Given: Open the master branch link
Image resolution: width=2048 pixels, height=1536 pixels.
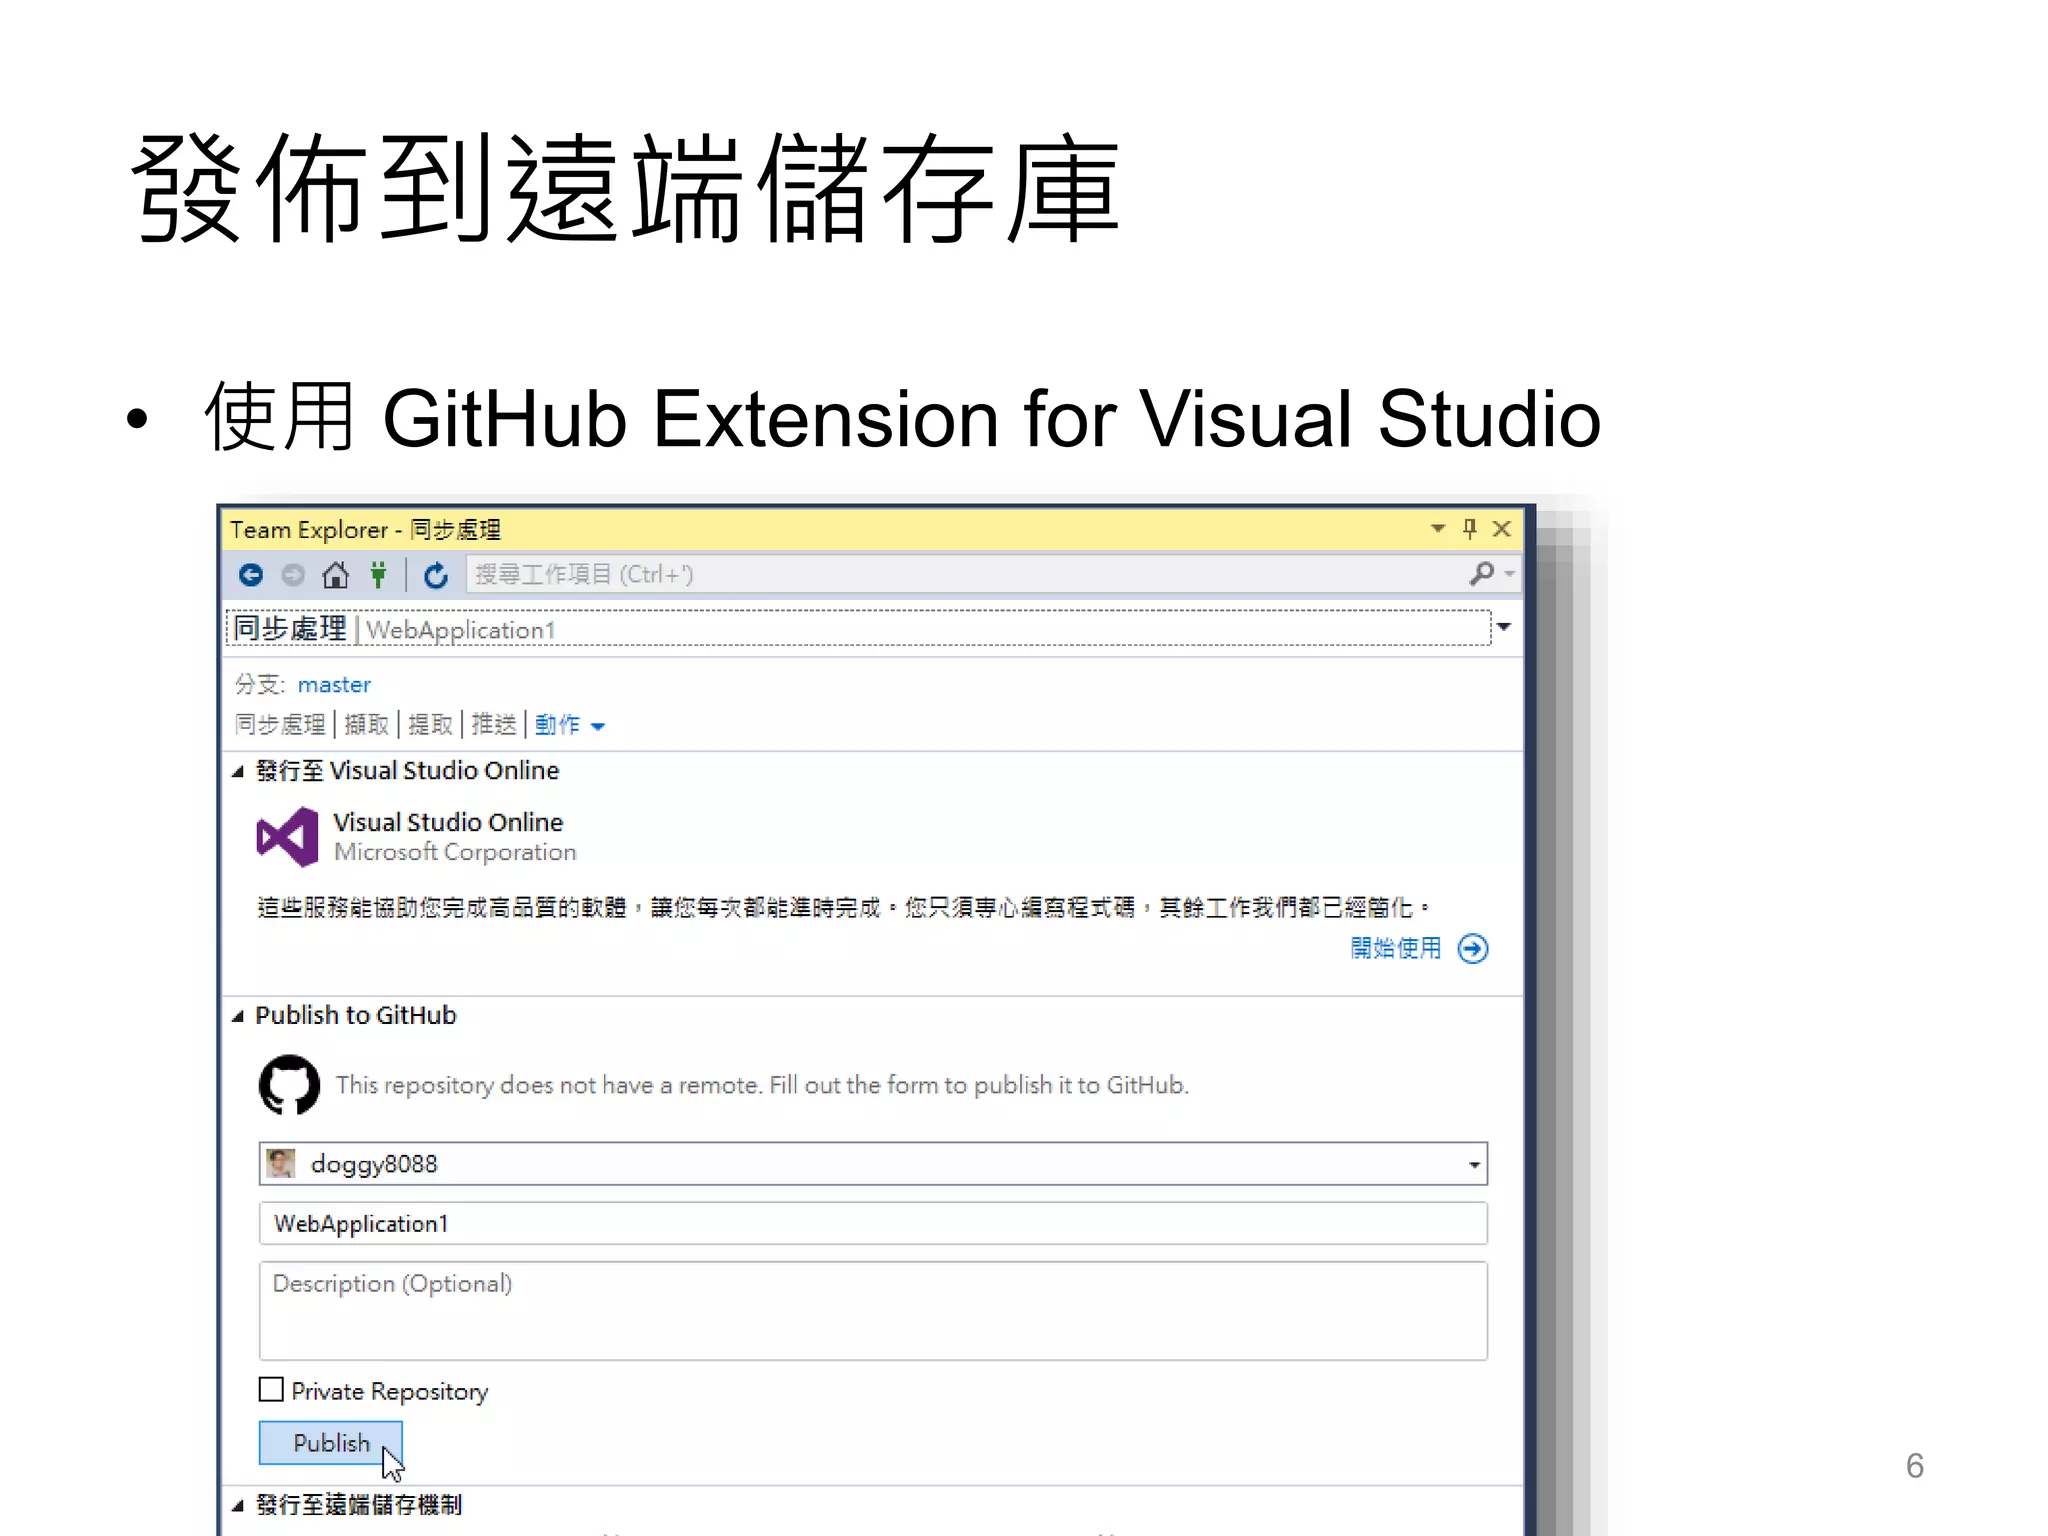Looking at the screenshot, I should [x=334, y=685].
